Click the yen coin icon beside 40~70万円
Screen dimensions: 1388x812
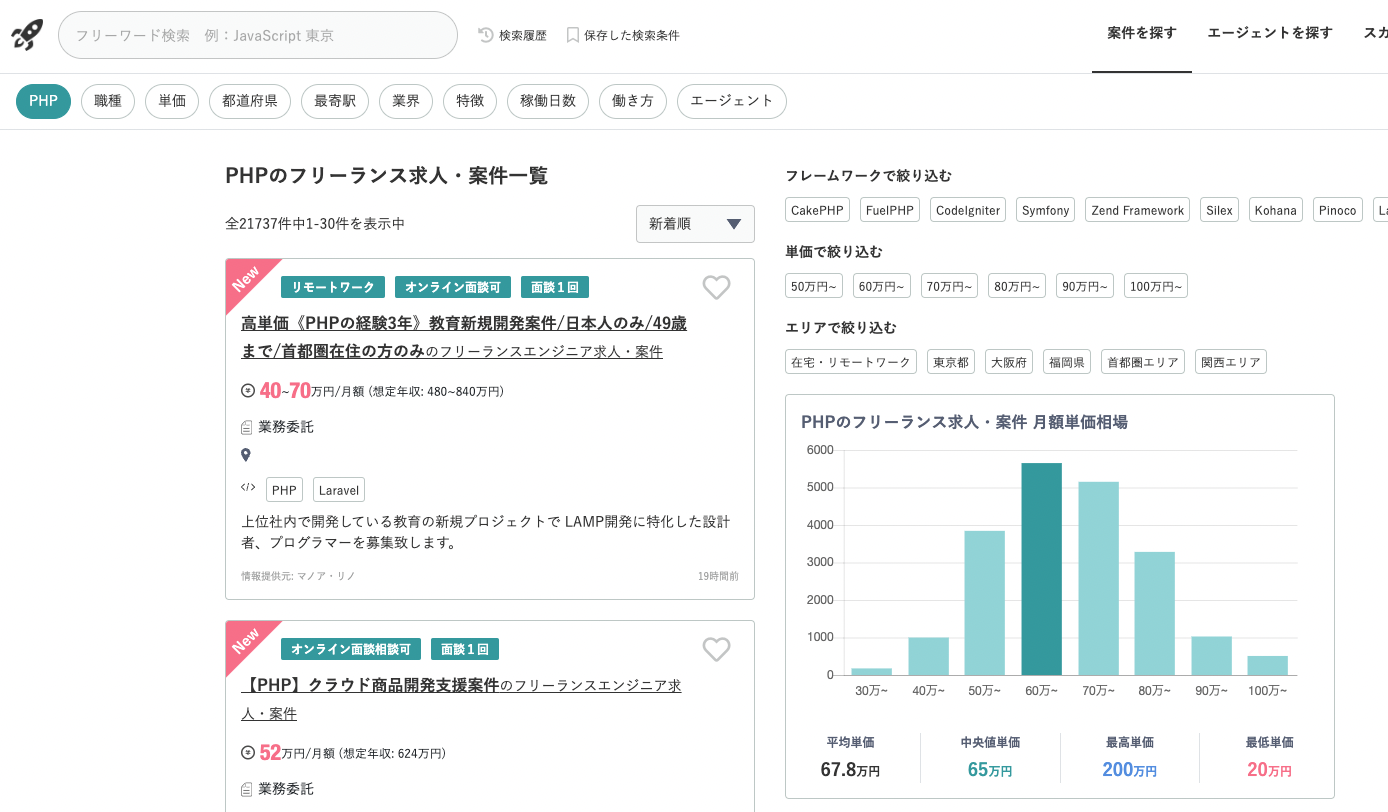pos(248,390)
